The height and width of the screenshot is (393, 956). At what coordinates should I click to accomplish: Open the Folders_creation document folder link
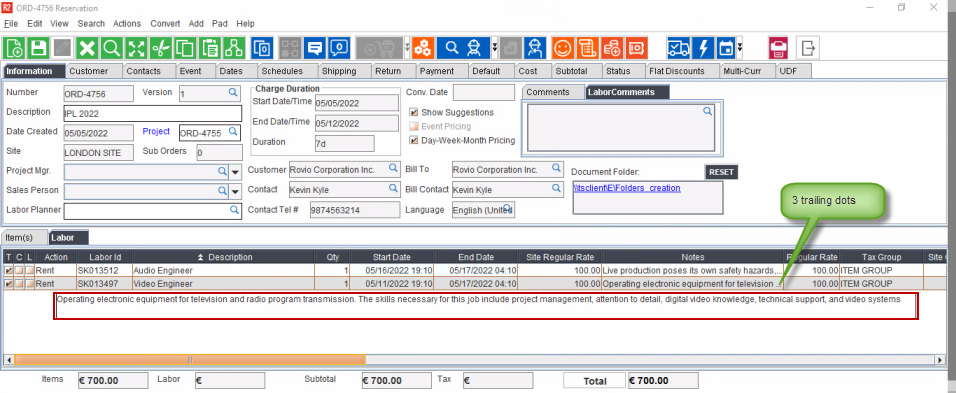click(627, 188)
